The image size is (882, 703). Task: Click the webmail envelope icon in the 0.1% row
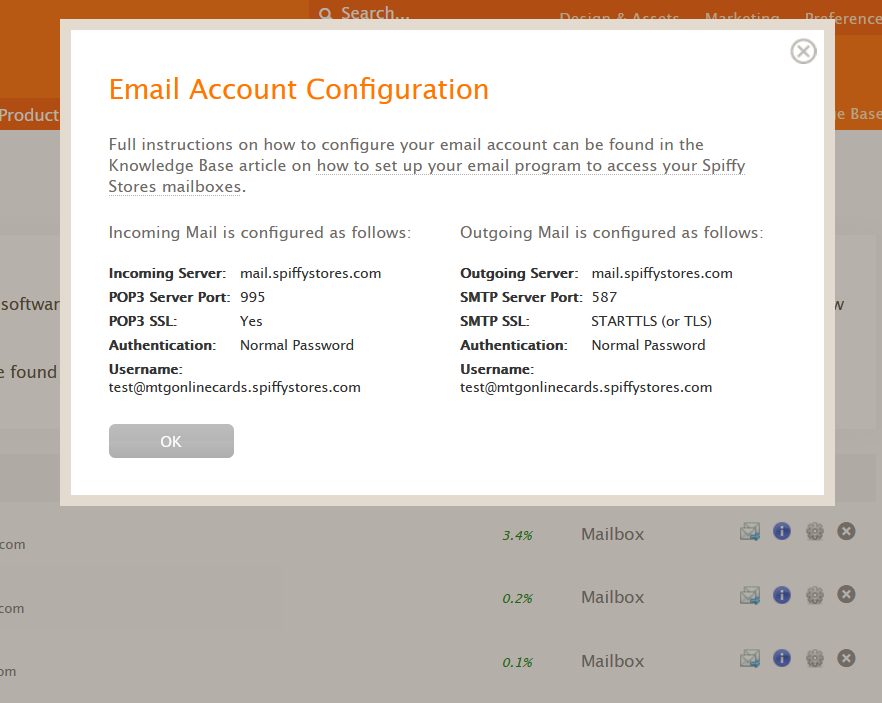point(750,659)
